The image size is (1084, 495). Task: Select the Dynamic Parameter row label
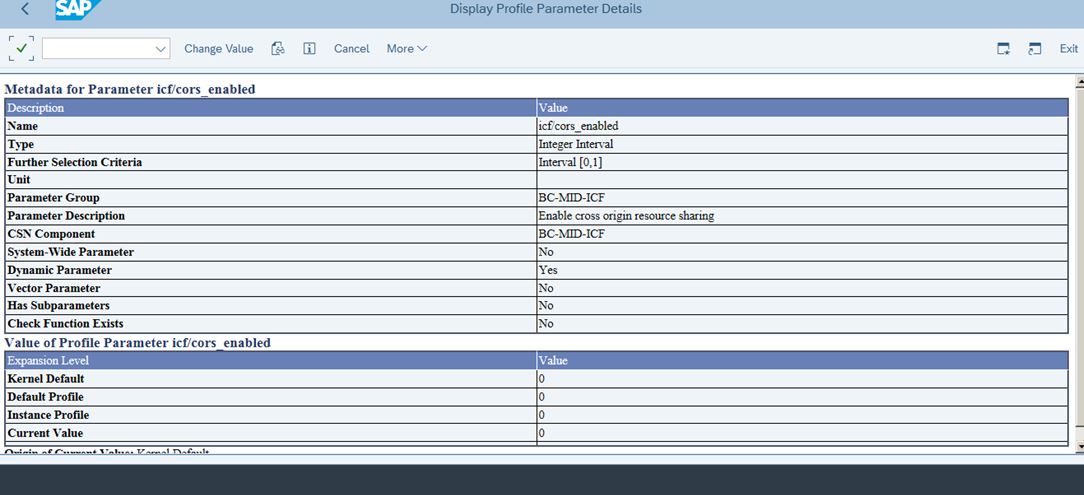tap(60, 270)
